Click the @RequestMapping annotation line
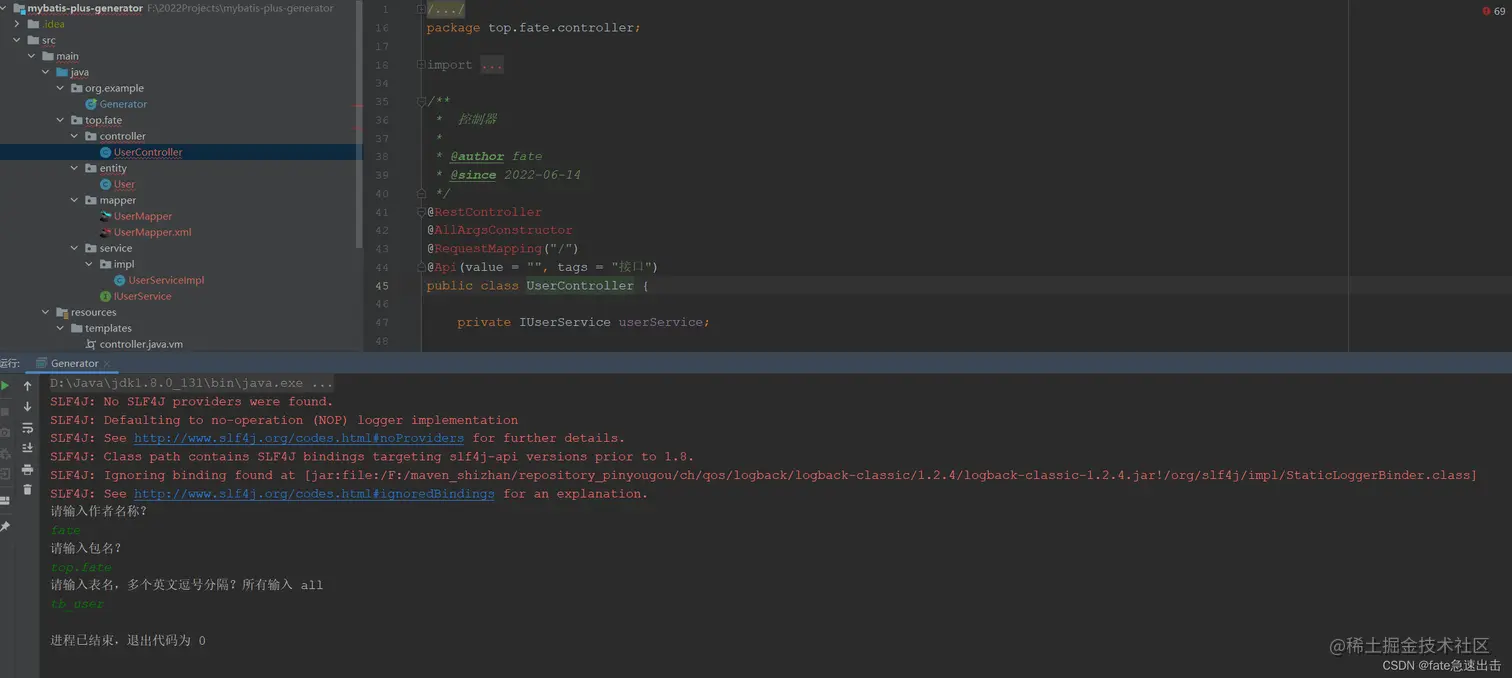1512x678 pixels. click(x=502, y=248)
